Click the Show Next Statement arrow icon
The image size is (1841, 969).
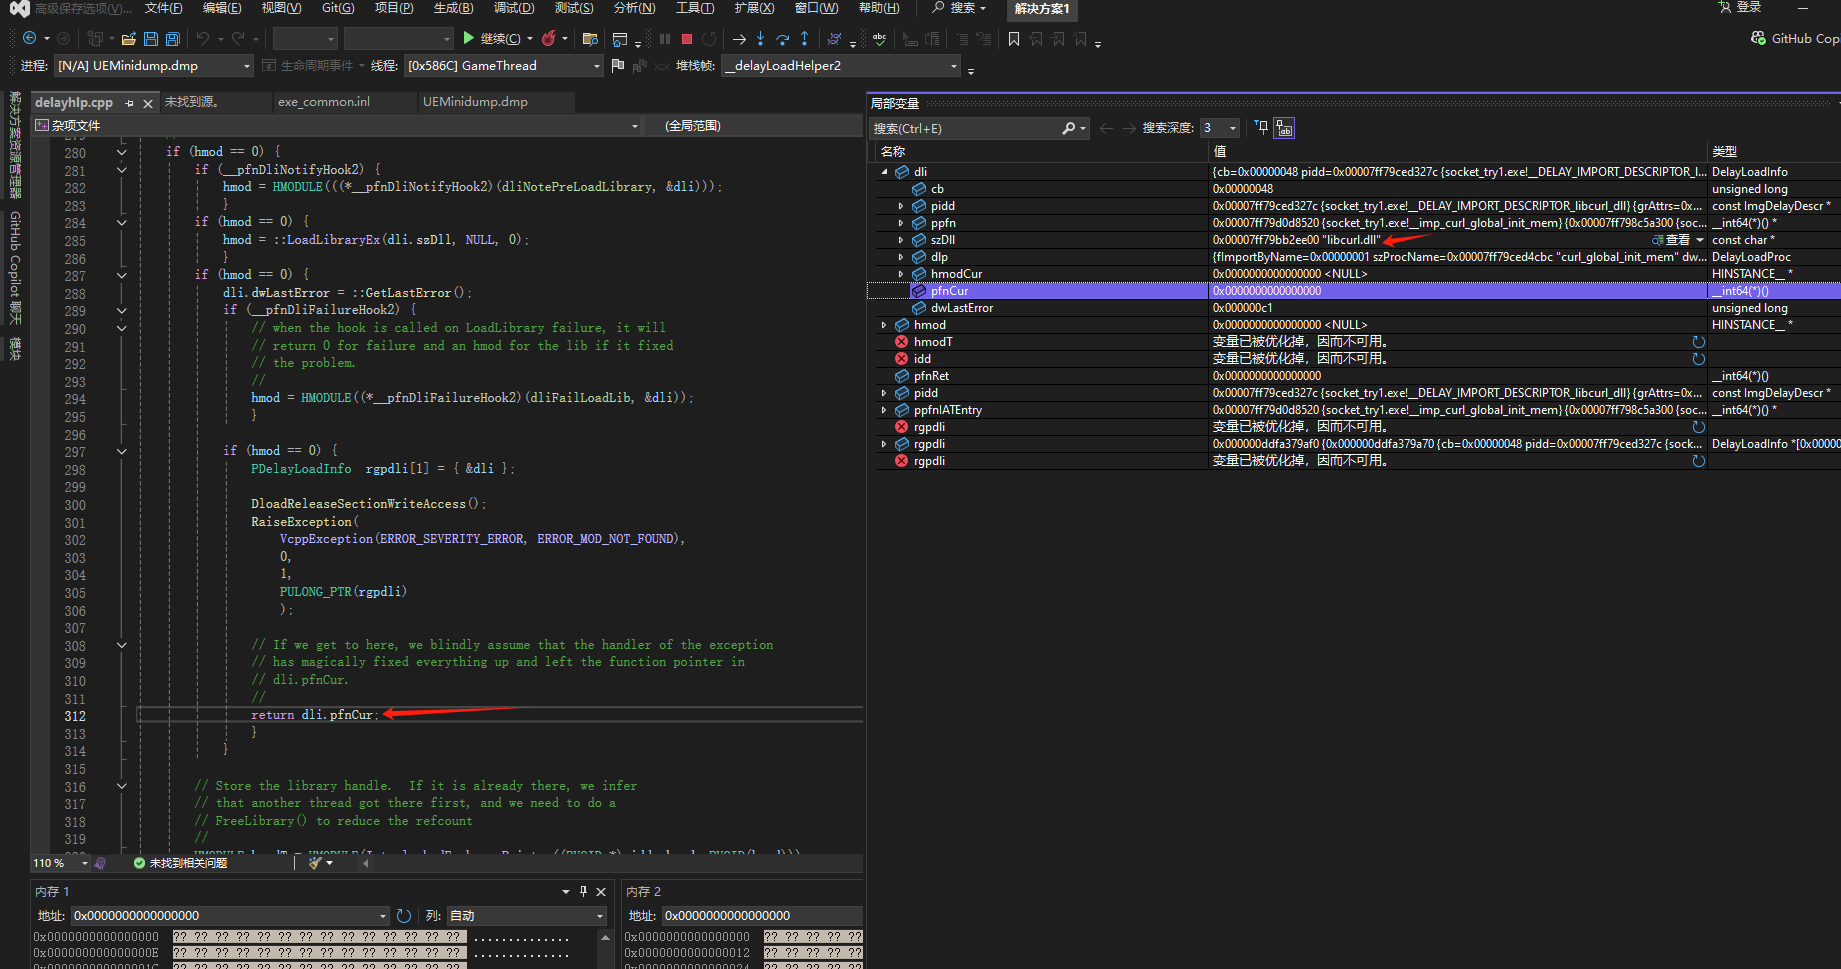(x=739, y=39)
